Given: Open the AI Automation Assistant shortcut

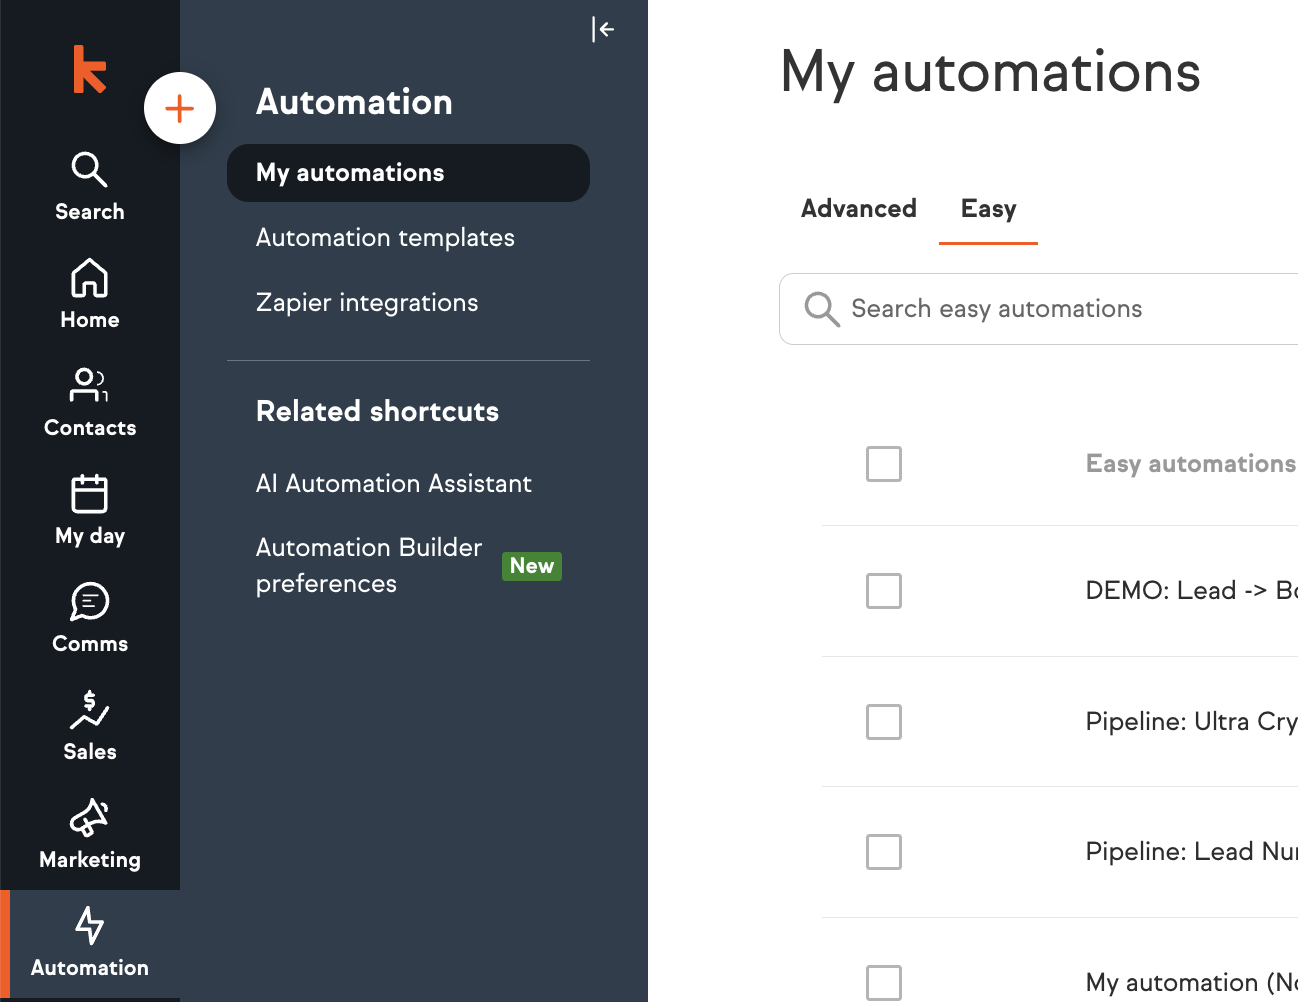Looking at the screenshot, I should click(x=393, y=484).
